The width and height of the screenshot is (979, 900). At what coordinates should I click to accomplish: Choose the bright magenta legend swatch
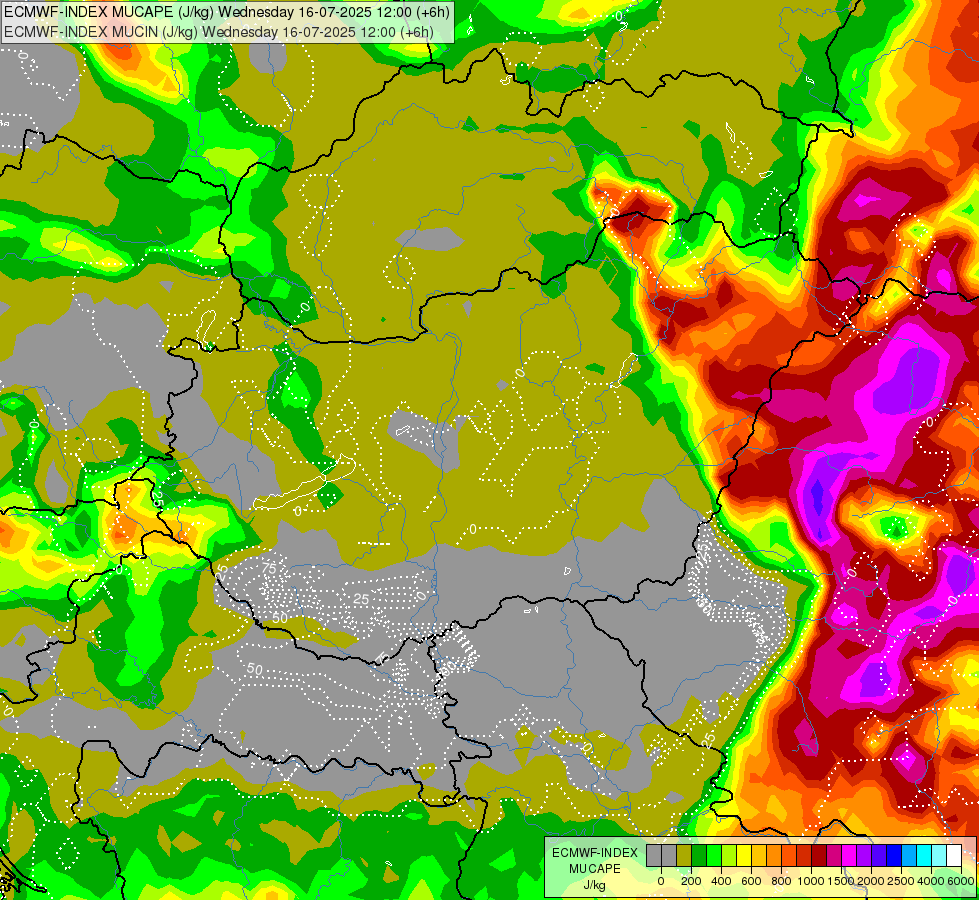click(849, 855)
